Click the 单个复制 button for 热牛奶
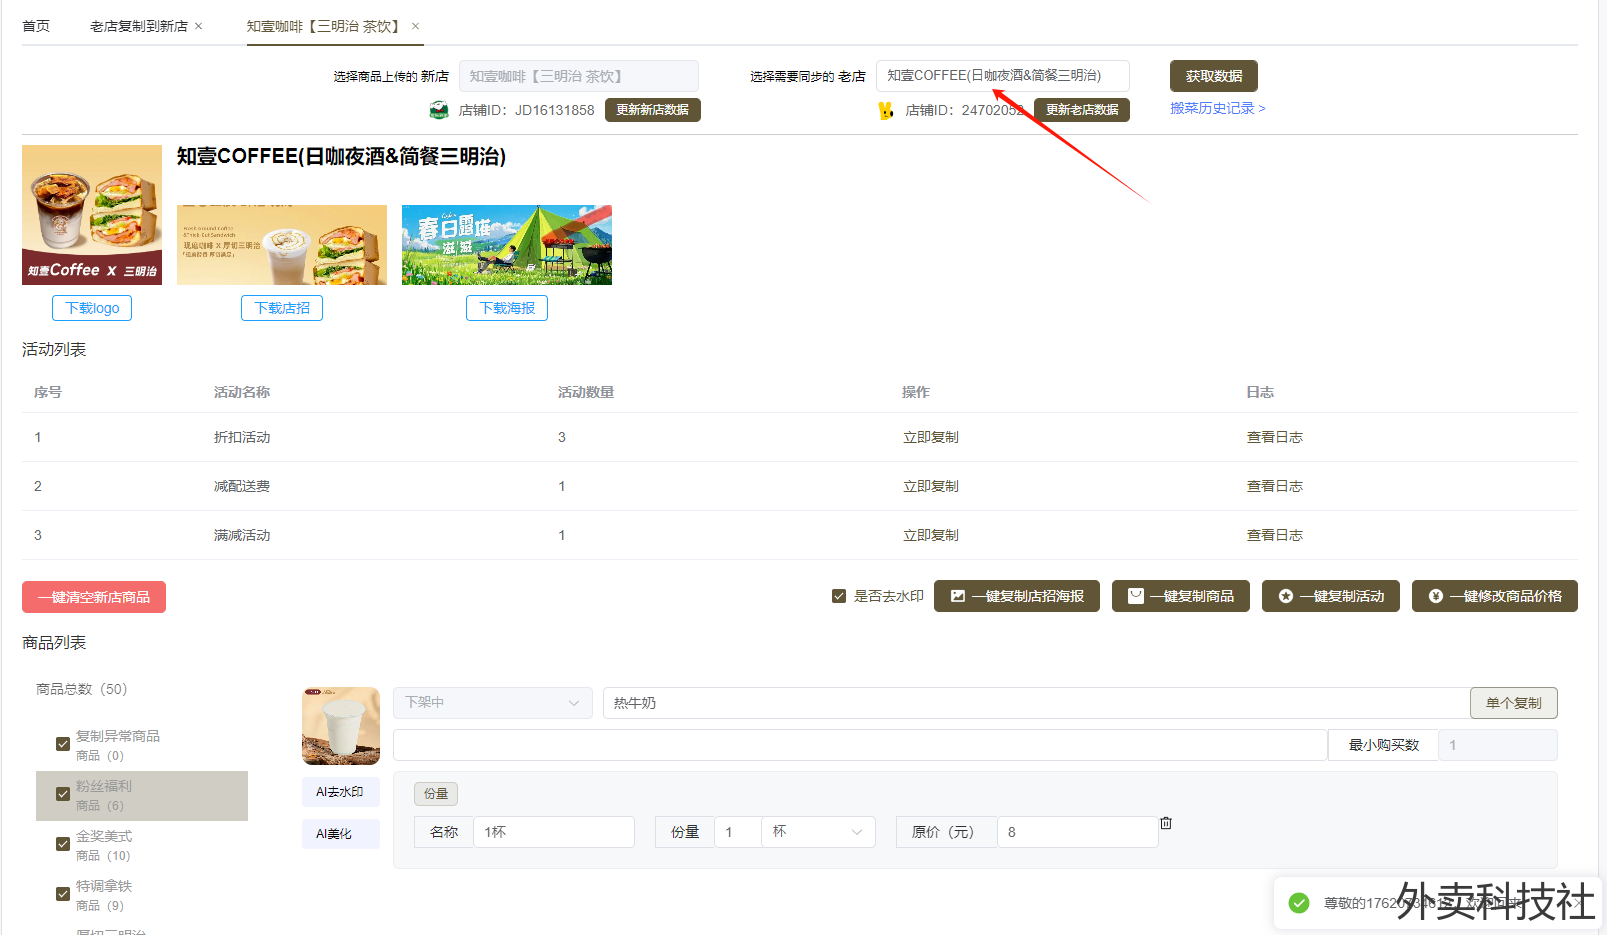Image resolution: width=1607 pixels, height=935 pixels. 1514,703
